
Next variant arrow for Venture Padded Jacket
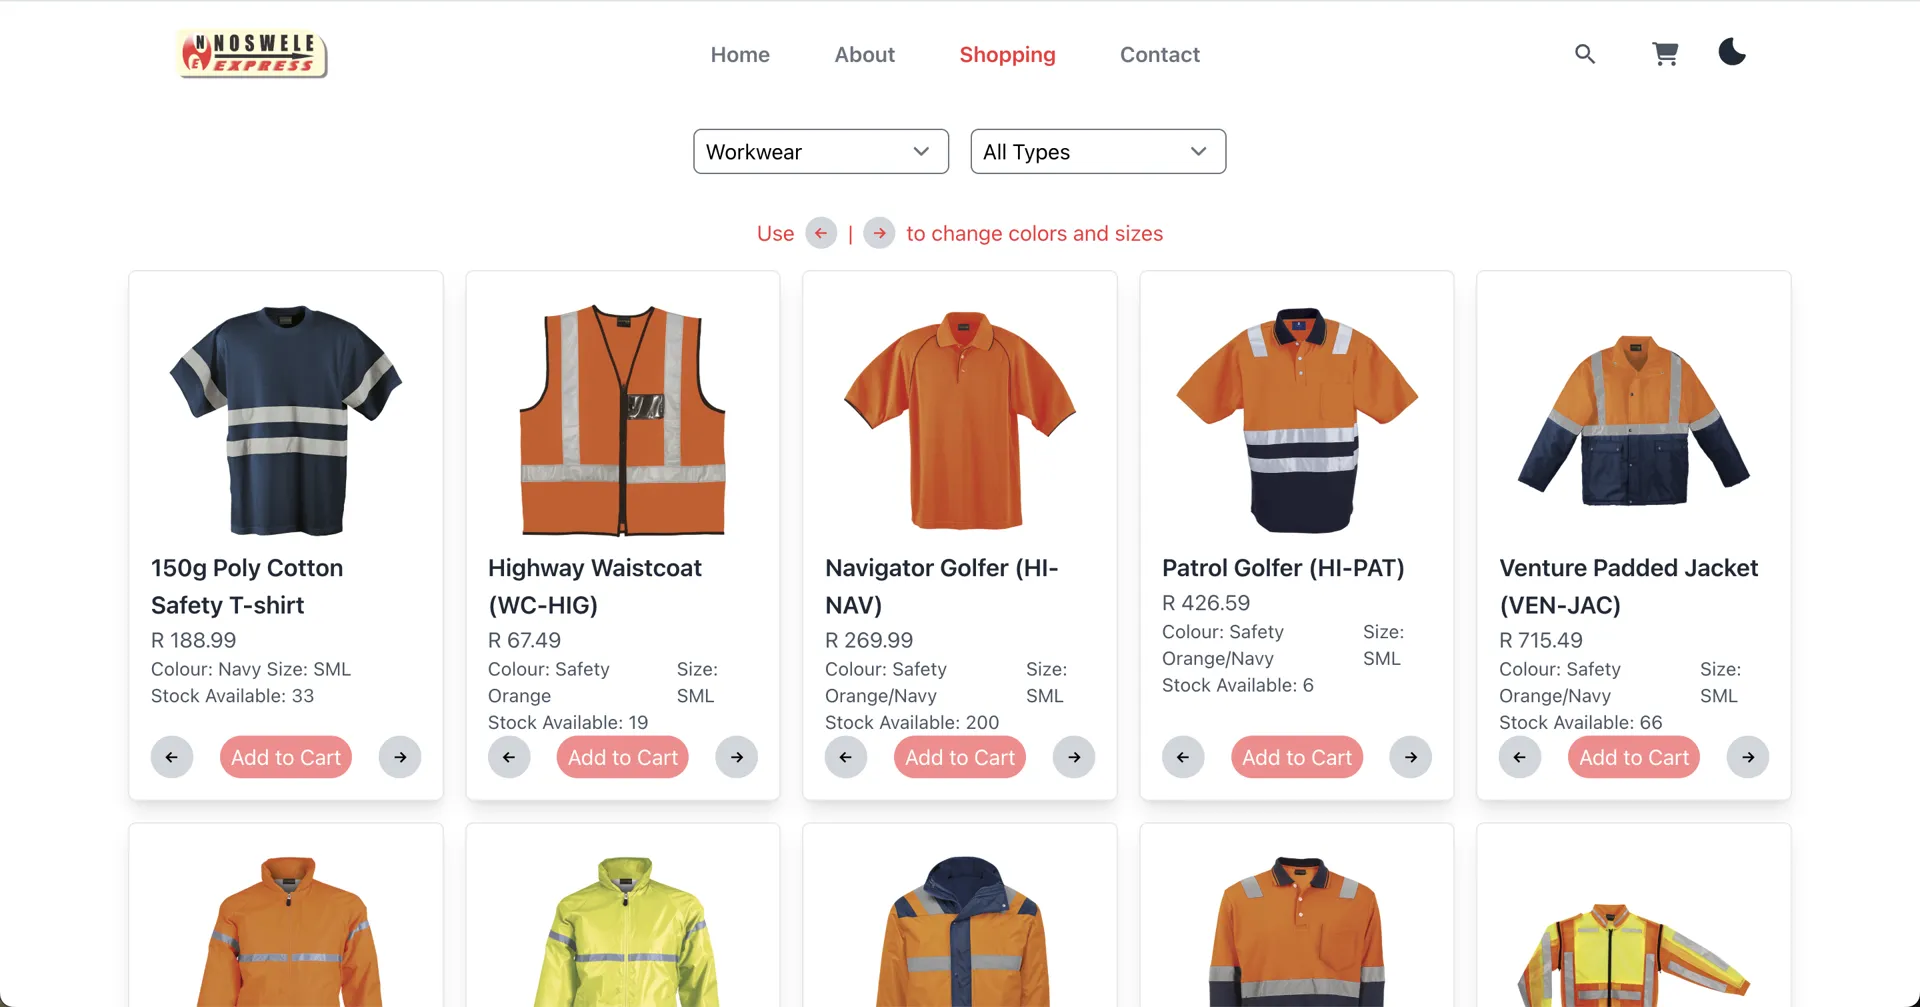(1748, 757)
